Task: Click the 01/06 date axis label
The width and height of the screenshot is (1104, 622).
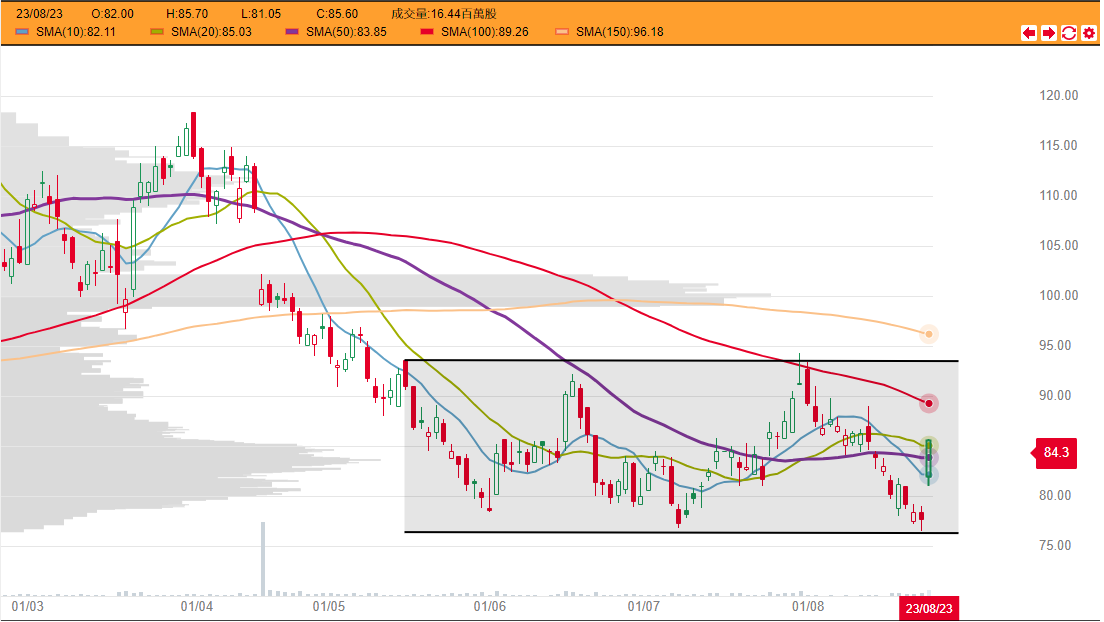Action: tap(489, 607)
